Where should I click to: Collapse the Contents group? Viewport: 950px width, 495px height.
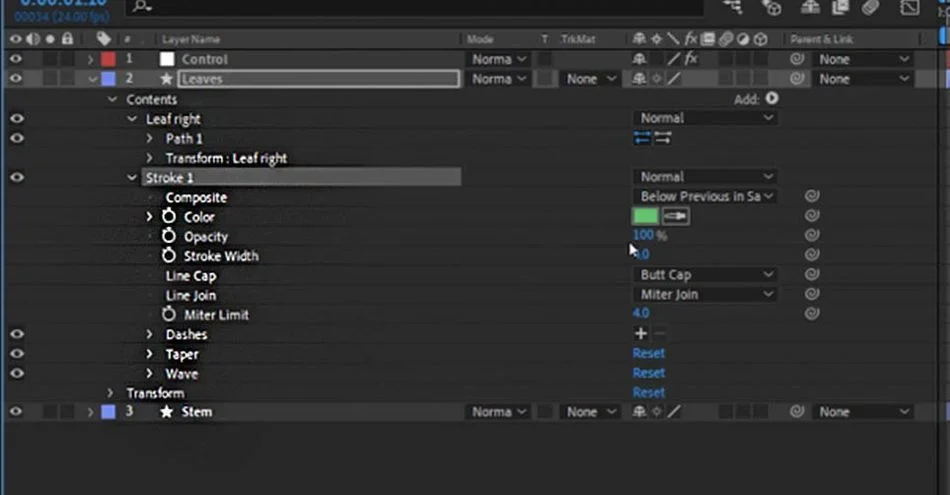coord(112,99)
